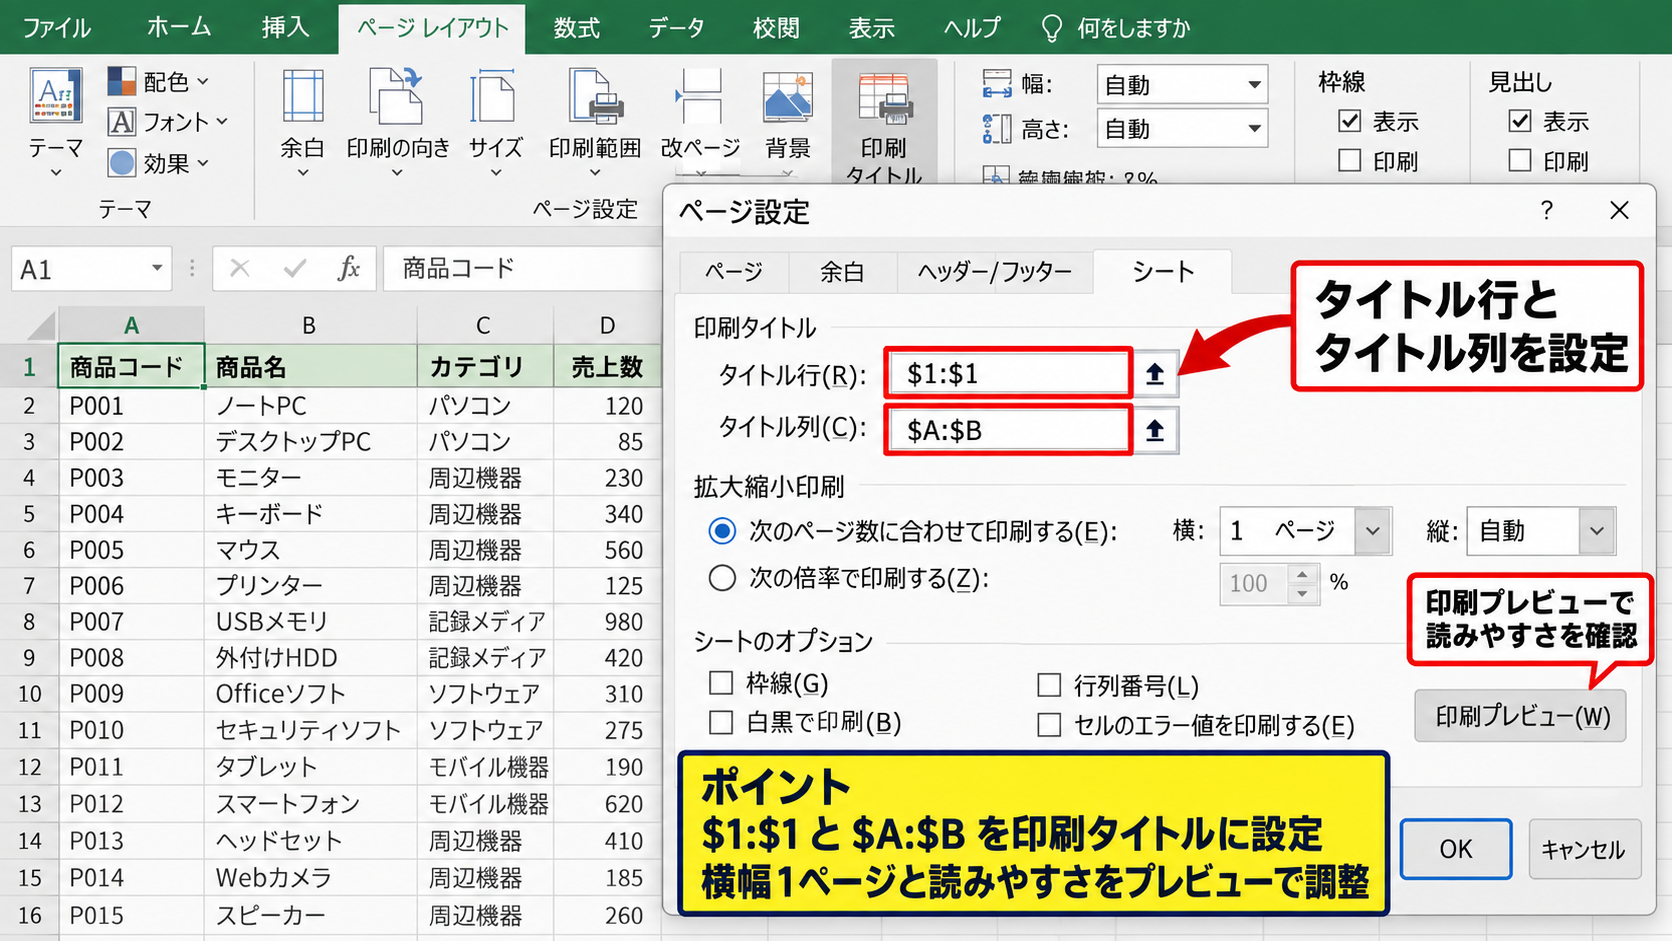Expand the Name Box dropdown arrow
Screen dimensions: 1672x941
pyautogui.click(x=157, y=268)
